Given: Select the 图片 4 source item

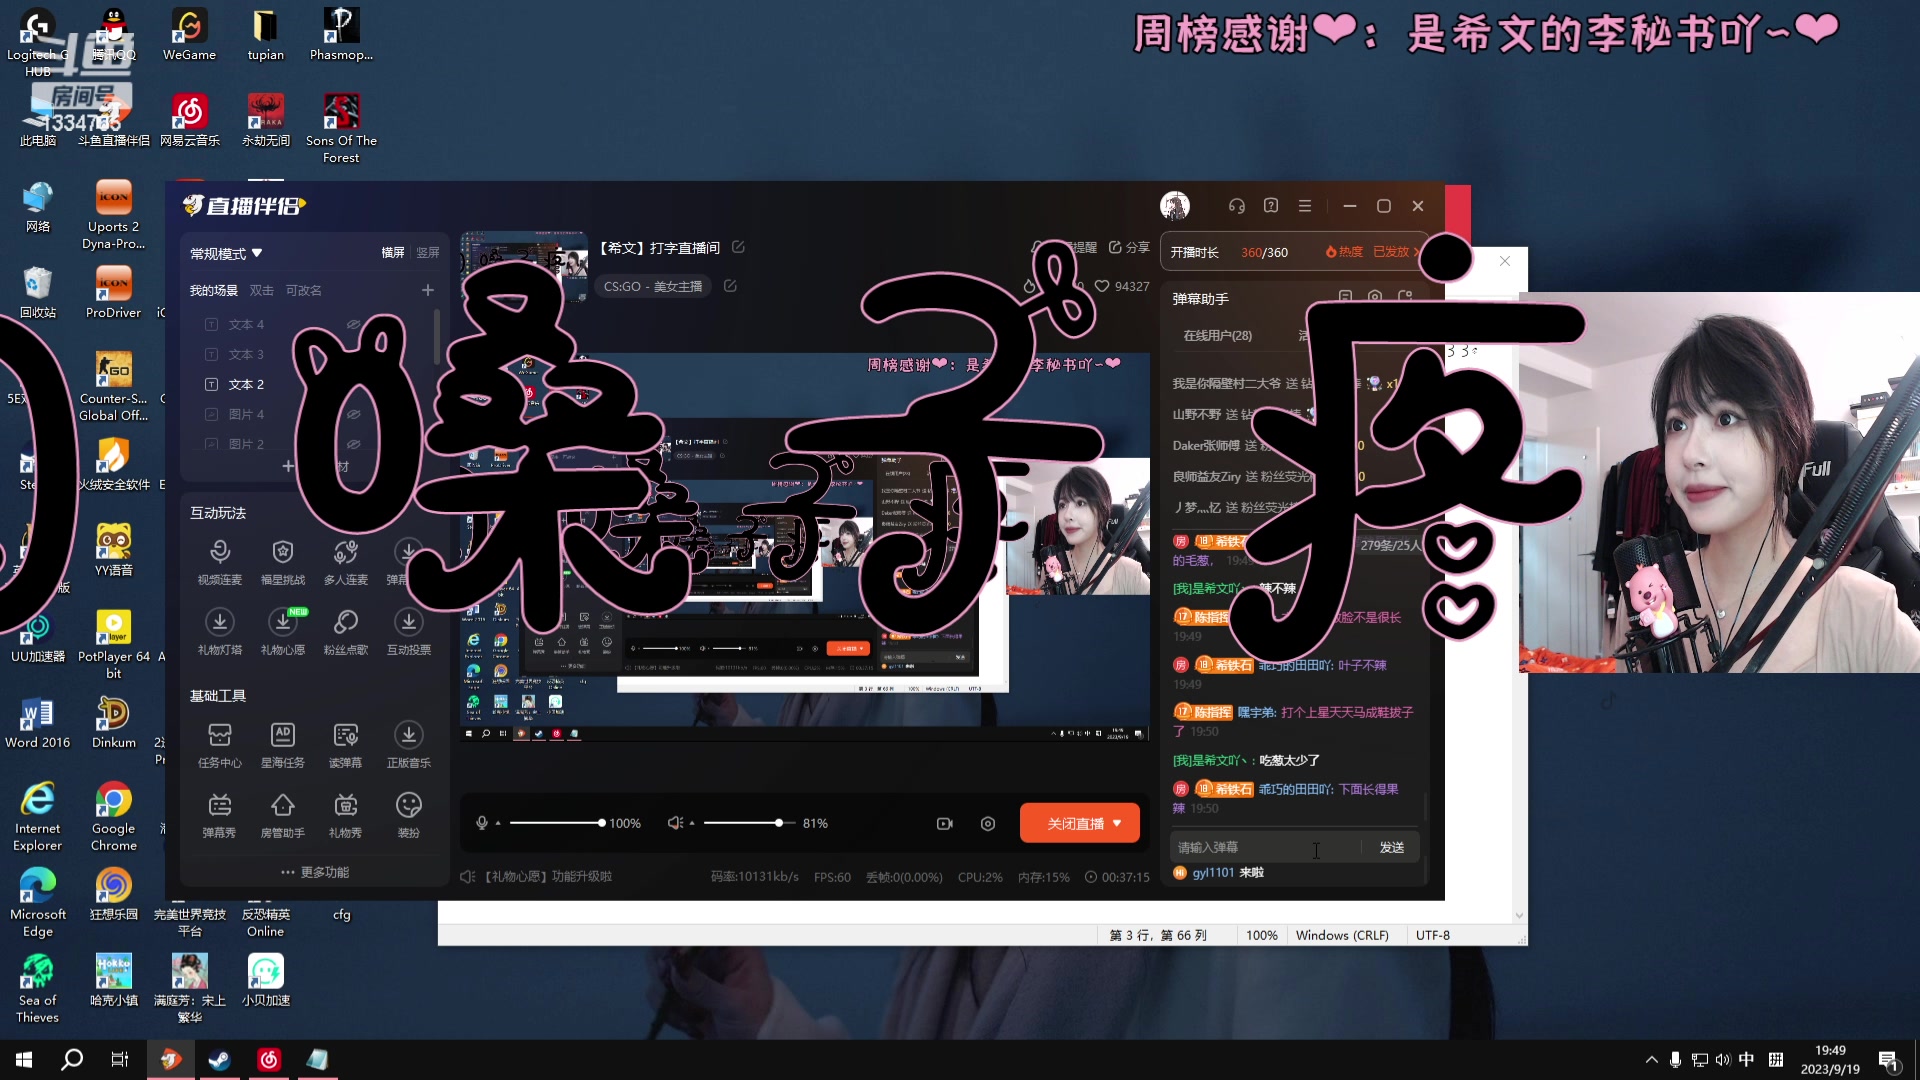Looking at the screenshot, I should (246, 414).
